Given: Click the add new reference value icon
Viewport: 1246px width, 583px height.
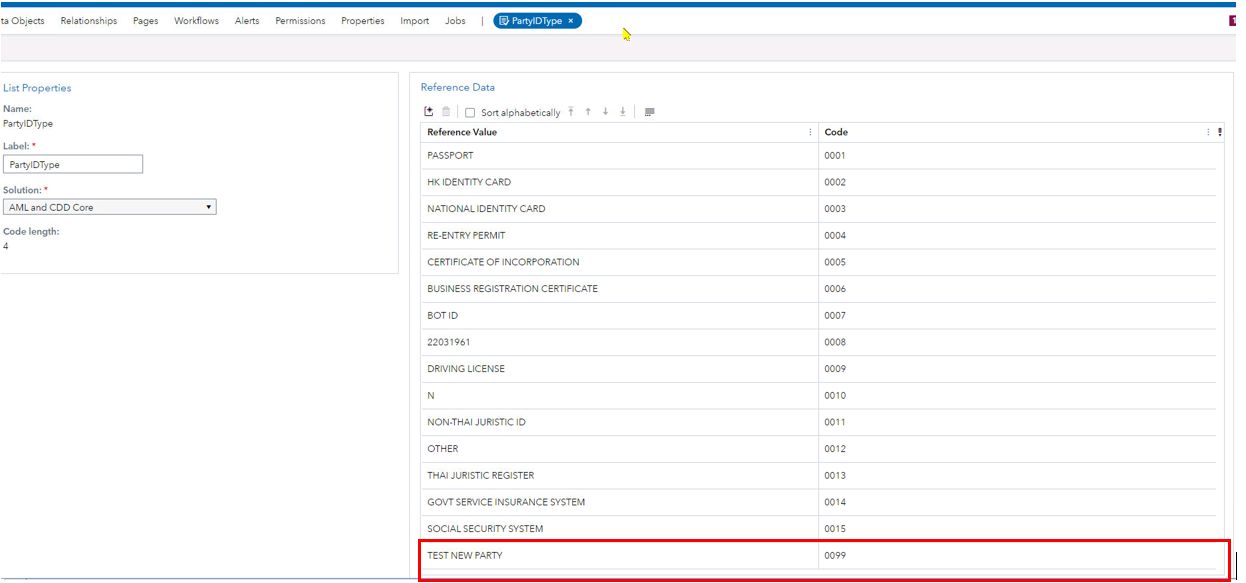Looking at the screenshot, I should tap(429, 112).
